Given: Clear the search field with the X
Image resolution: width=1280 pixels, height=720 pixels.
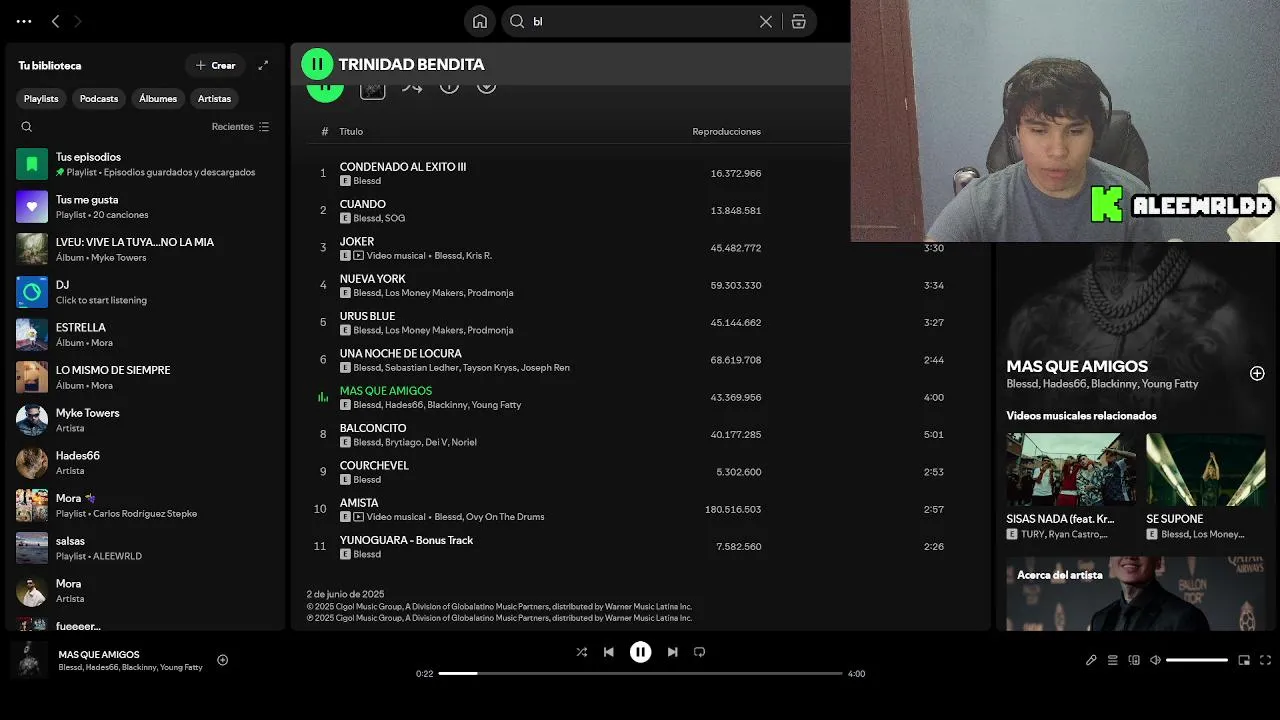Looking at the screenshot, I should [766, 21].
